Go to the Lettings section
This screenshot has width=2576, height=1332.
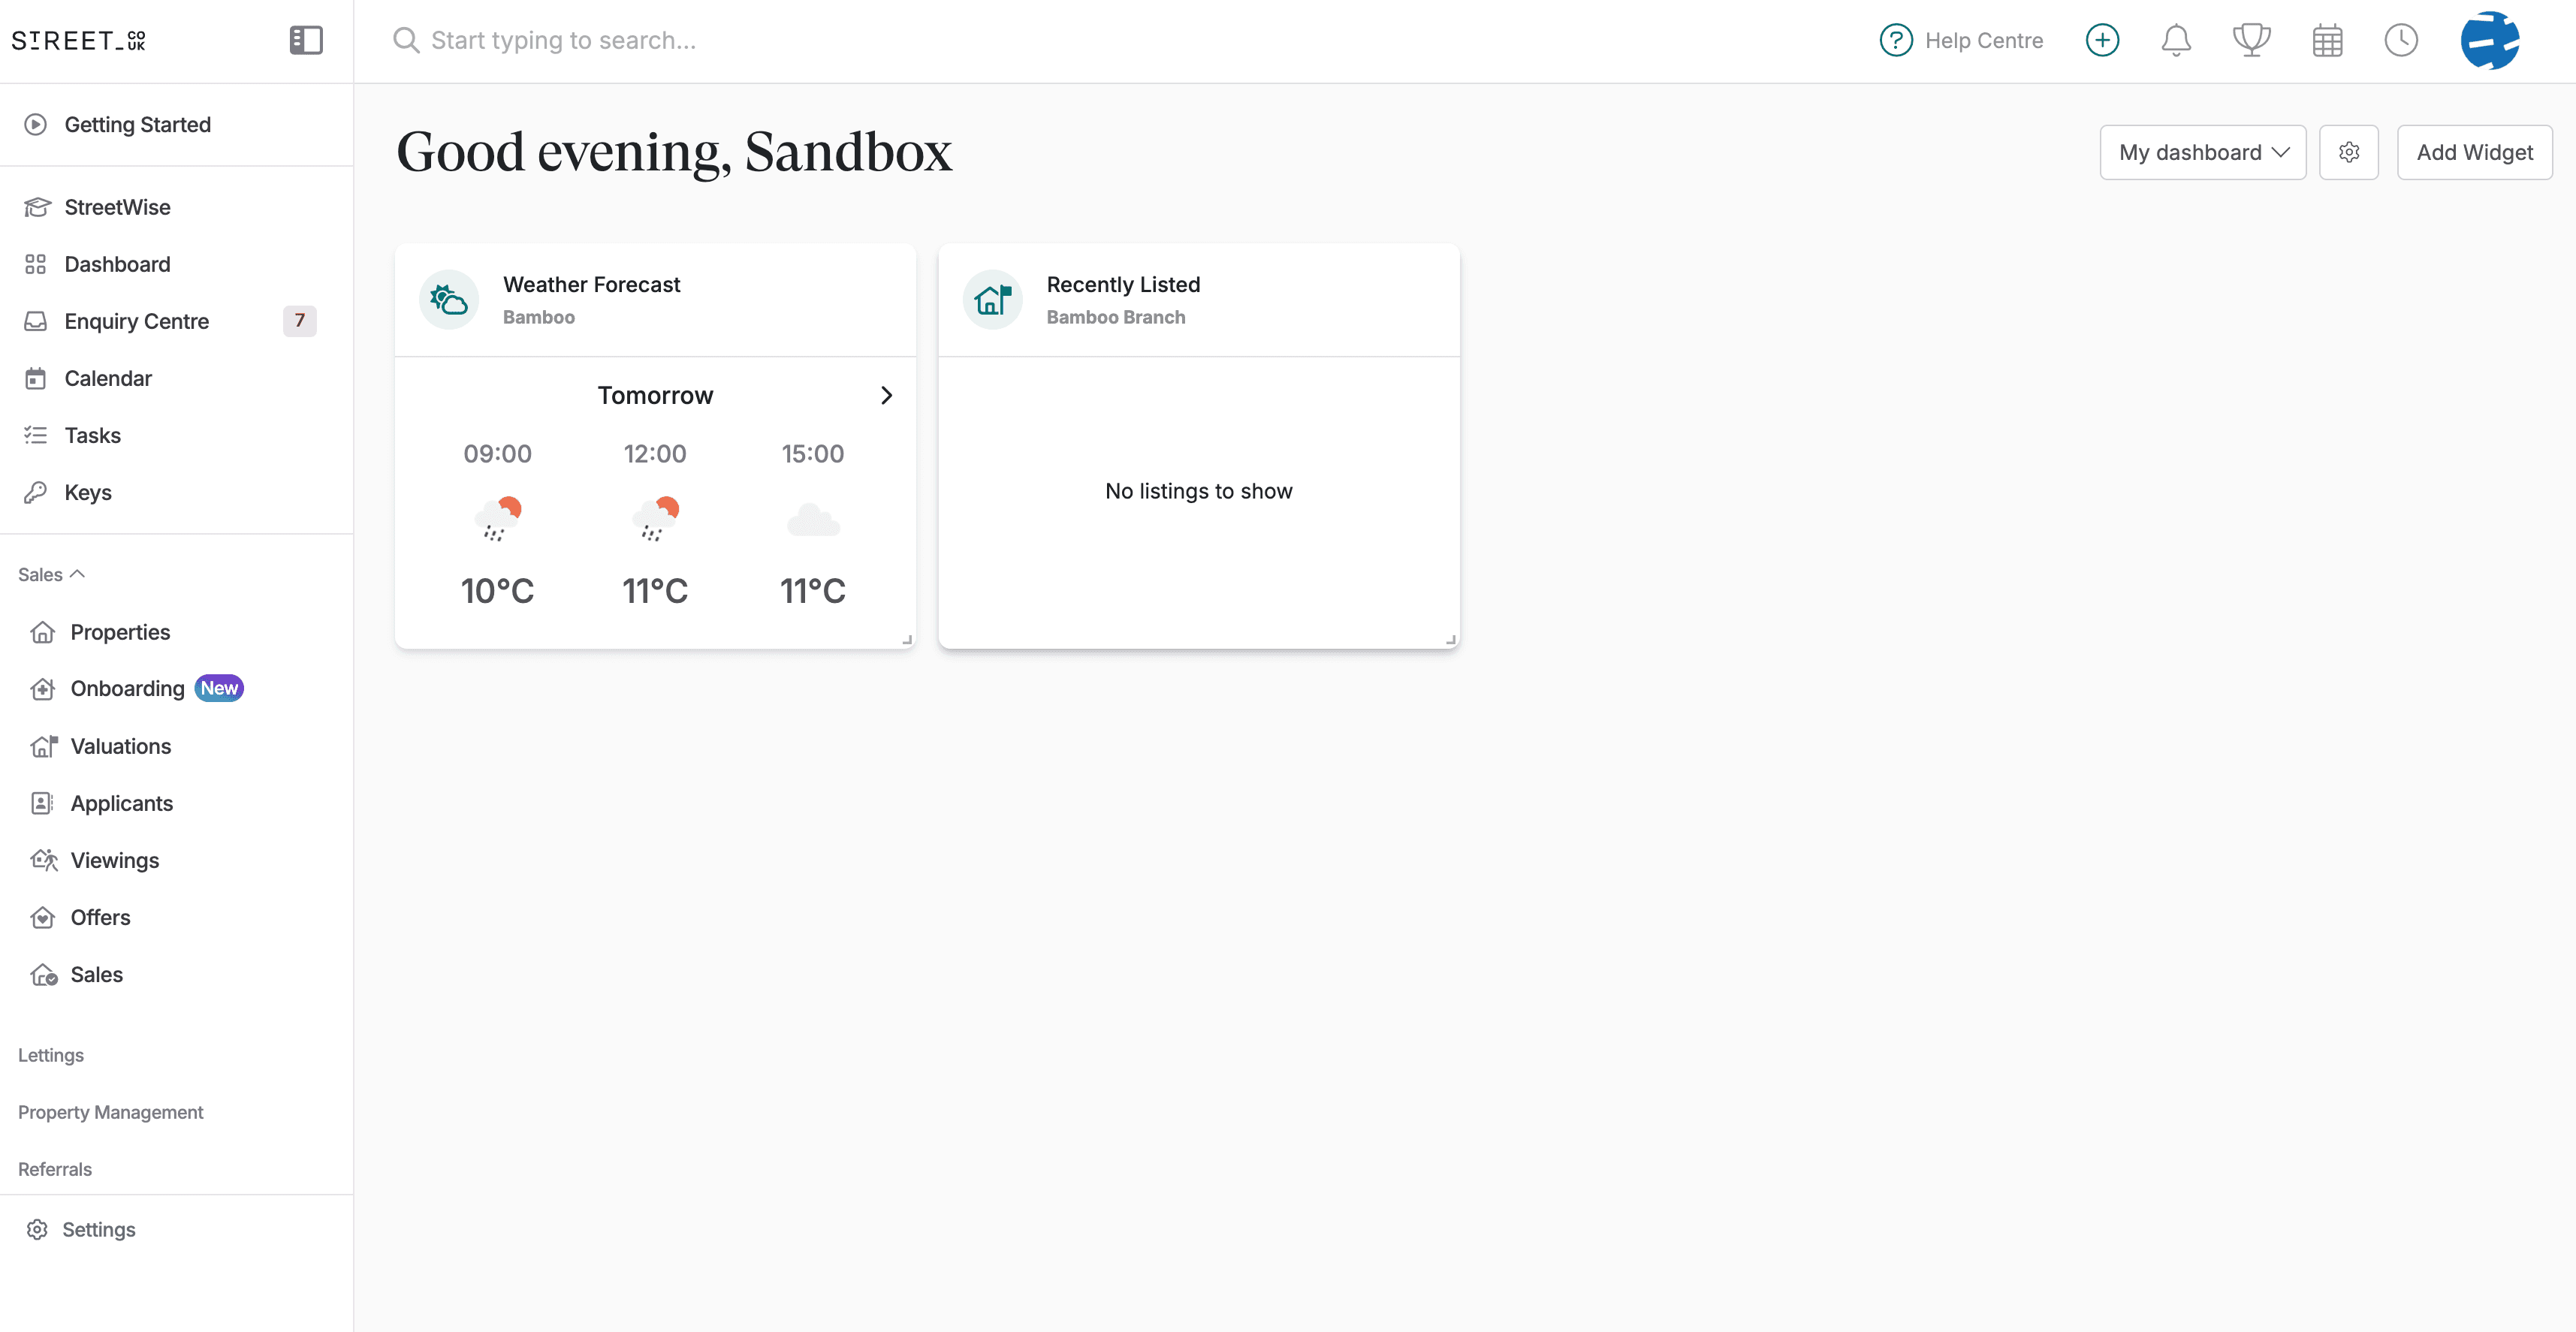[51, 1054]
